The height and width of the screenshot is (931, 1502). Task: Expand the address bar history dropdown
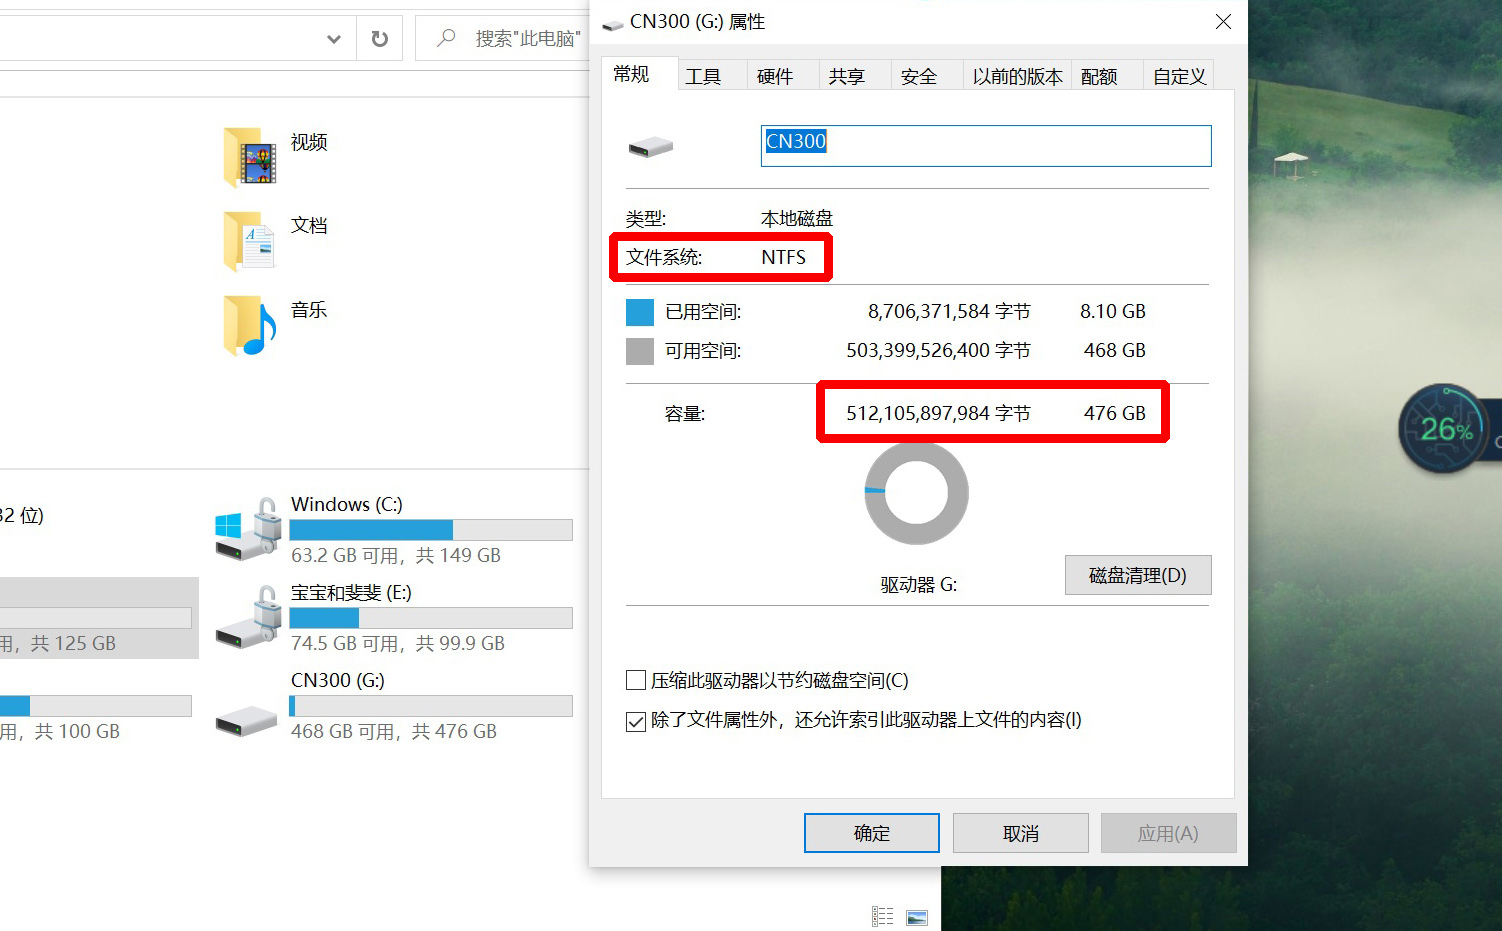334,39
